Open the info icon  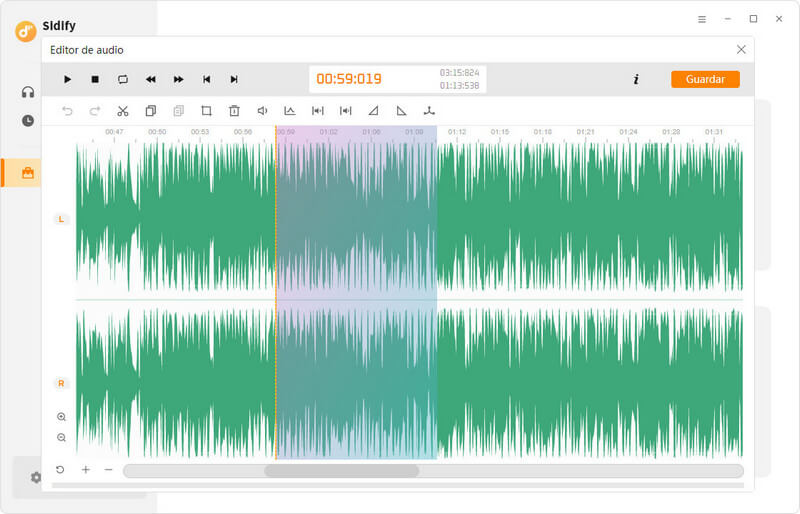[x=636, y=79]
